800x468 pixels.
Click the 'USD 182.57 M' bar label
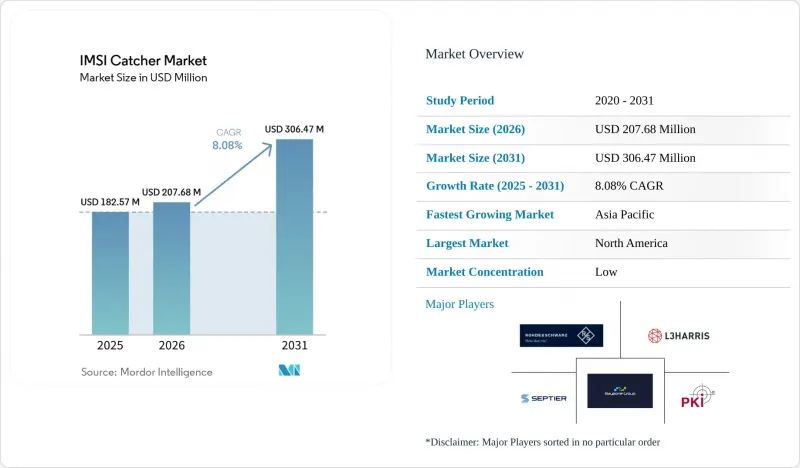click(x=110, y=202)
